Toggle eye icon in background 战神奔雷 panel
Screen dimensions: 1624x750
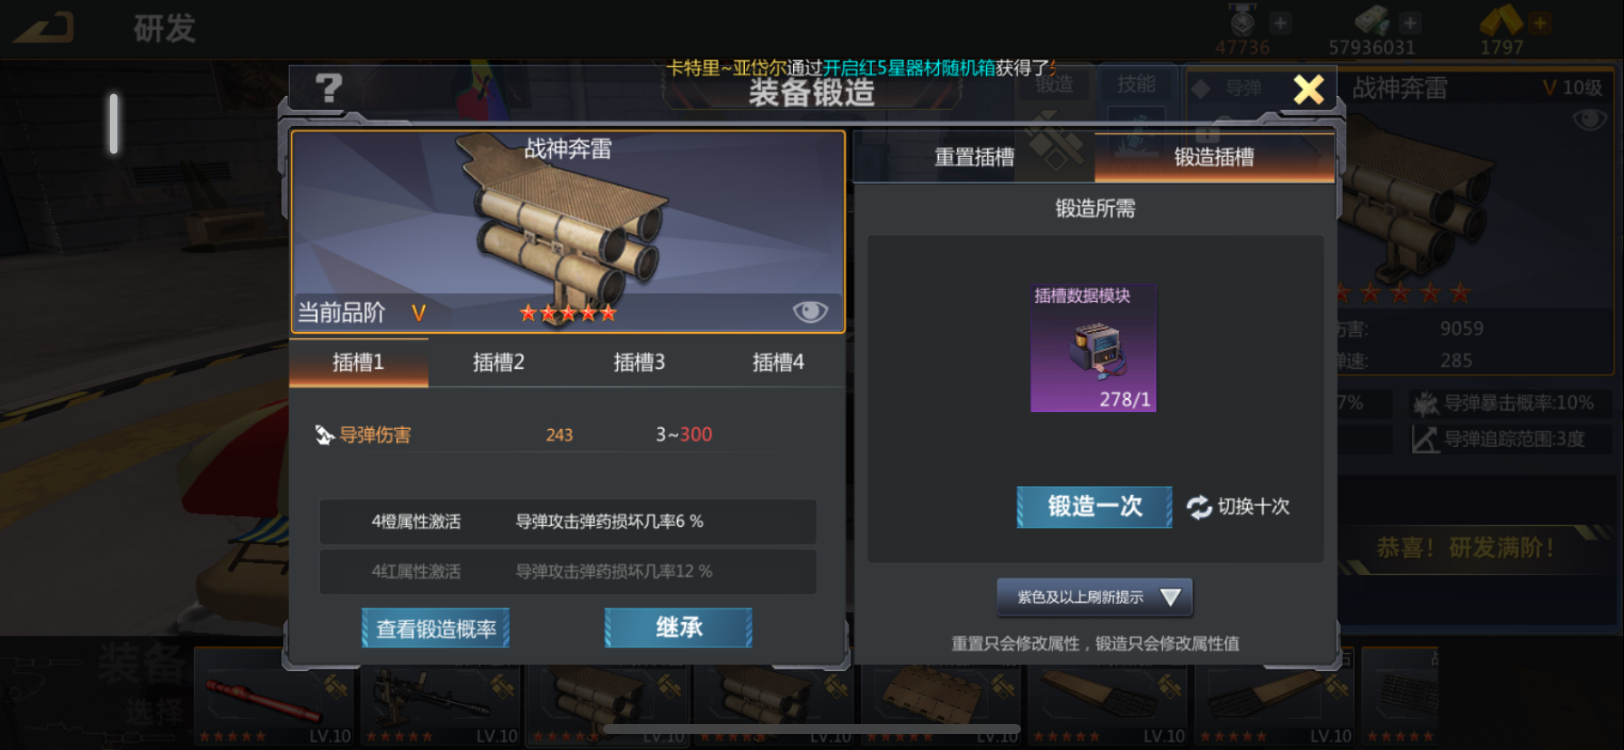tap(1589, 120)
